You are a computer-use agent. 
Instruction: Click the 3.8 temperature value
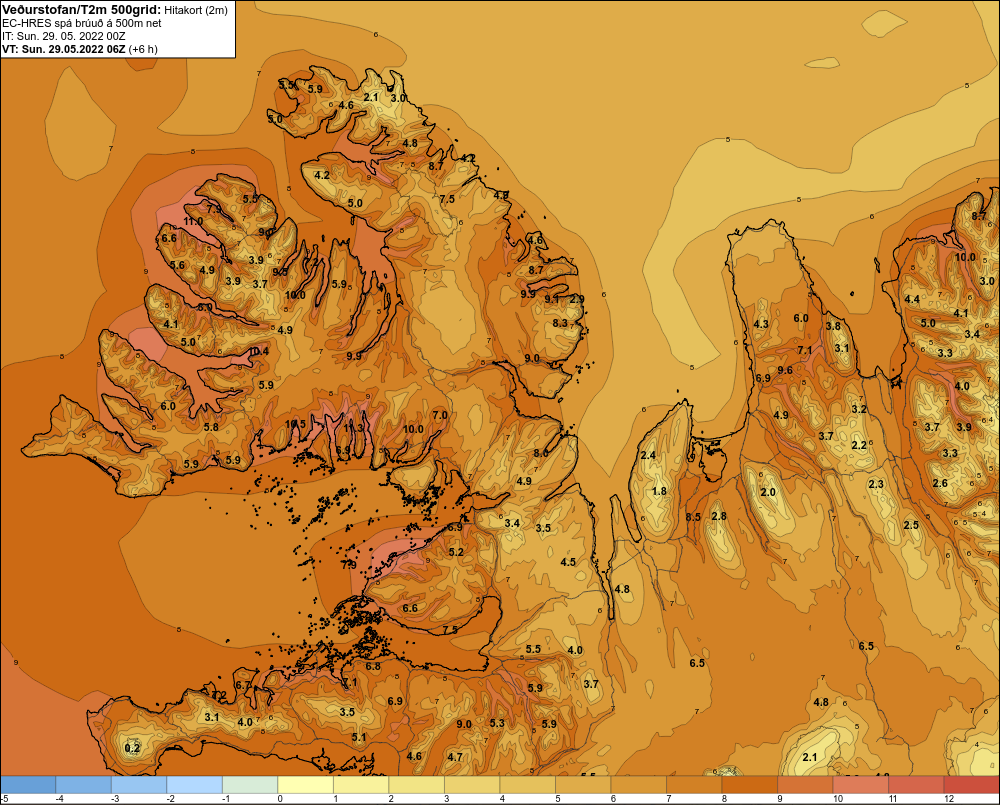(x=833, y=326)
